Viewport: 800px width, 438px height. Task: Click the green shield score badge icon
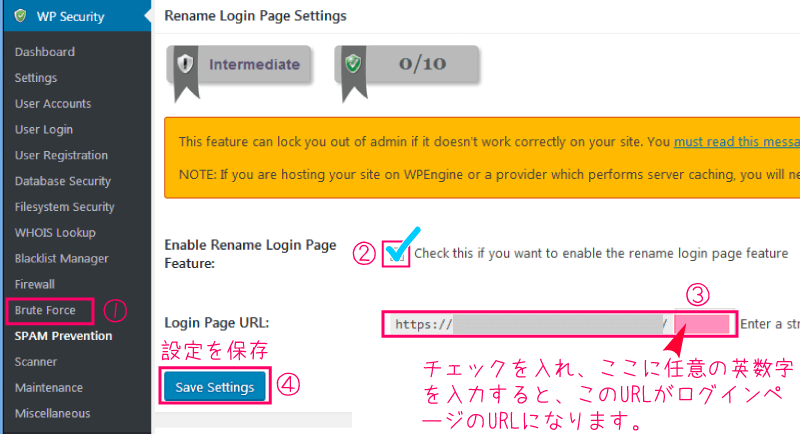pyautogui.click(x=353, y=64)
